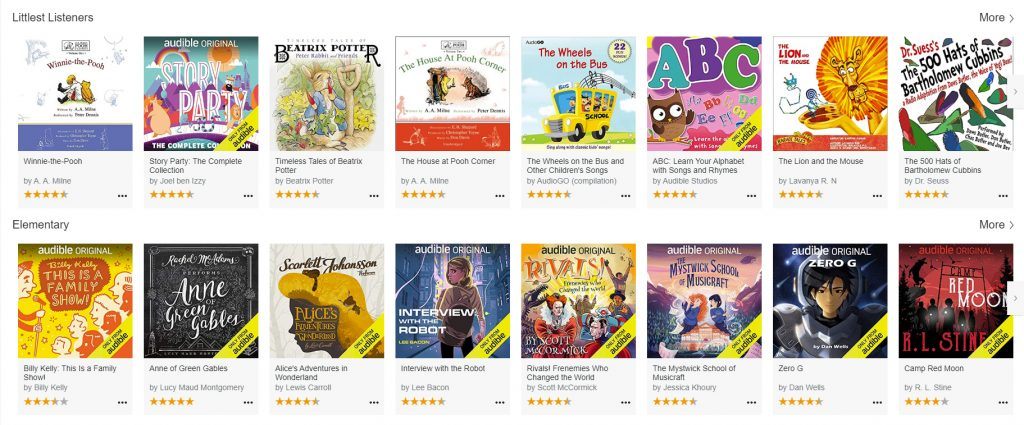This screenshot has height=425, width=1024.
Task: Open three-dot menu for Story Party
Action: (x=248, y=195)
